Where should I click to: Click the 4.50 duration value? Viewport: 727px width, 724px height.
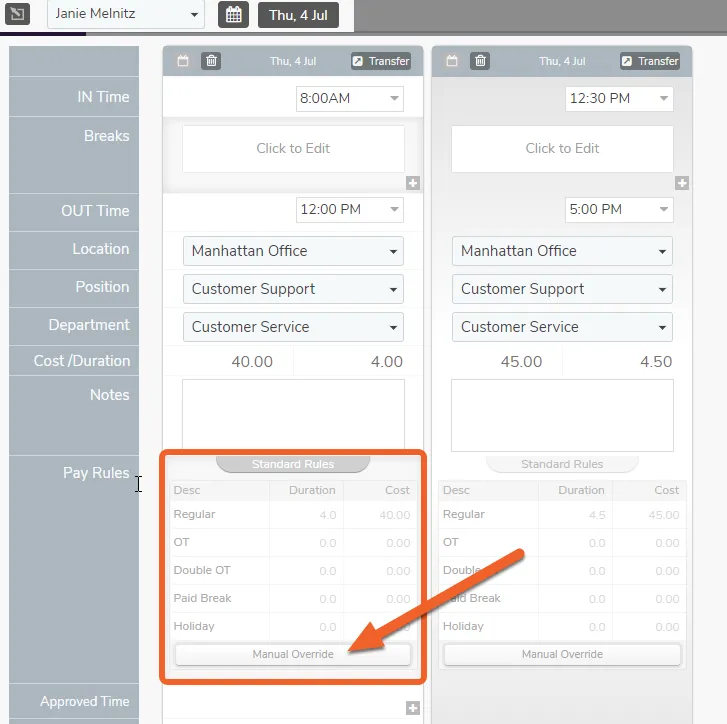656,362
